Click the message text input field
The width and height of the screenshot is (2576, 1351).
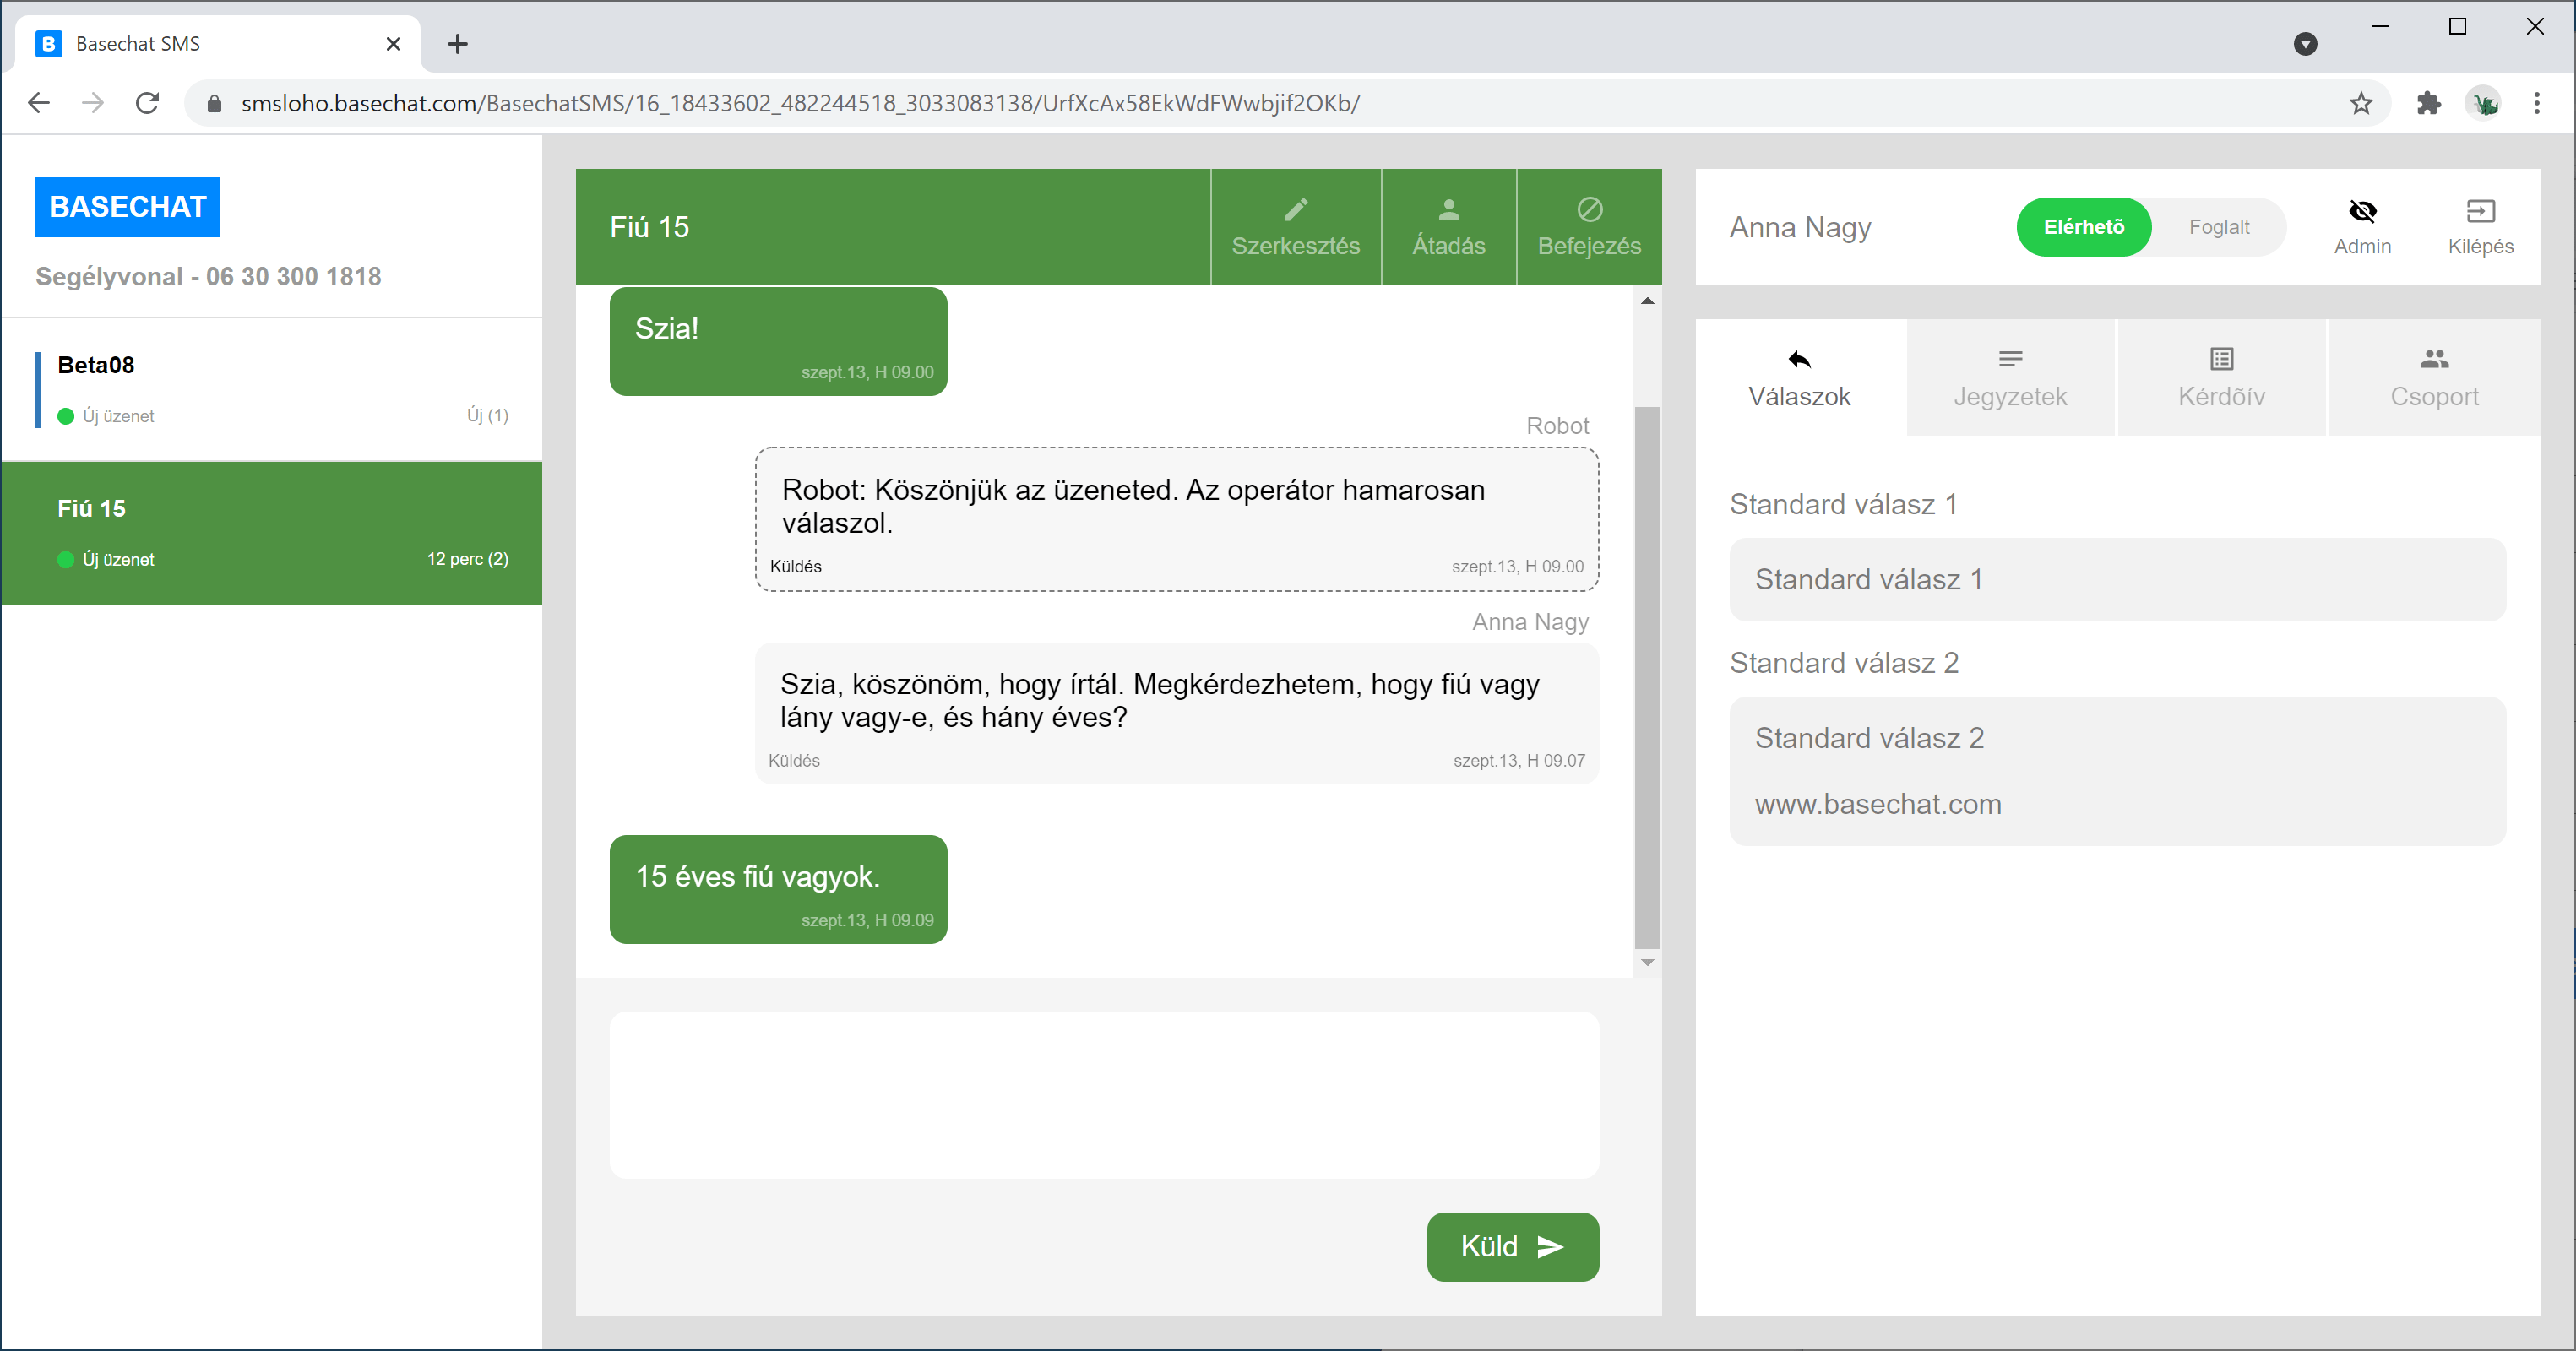1104,1094
